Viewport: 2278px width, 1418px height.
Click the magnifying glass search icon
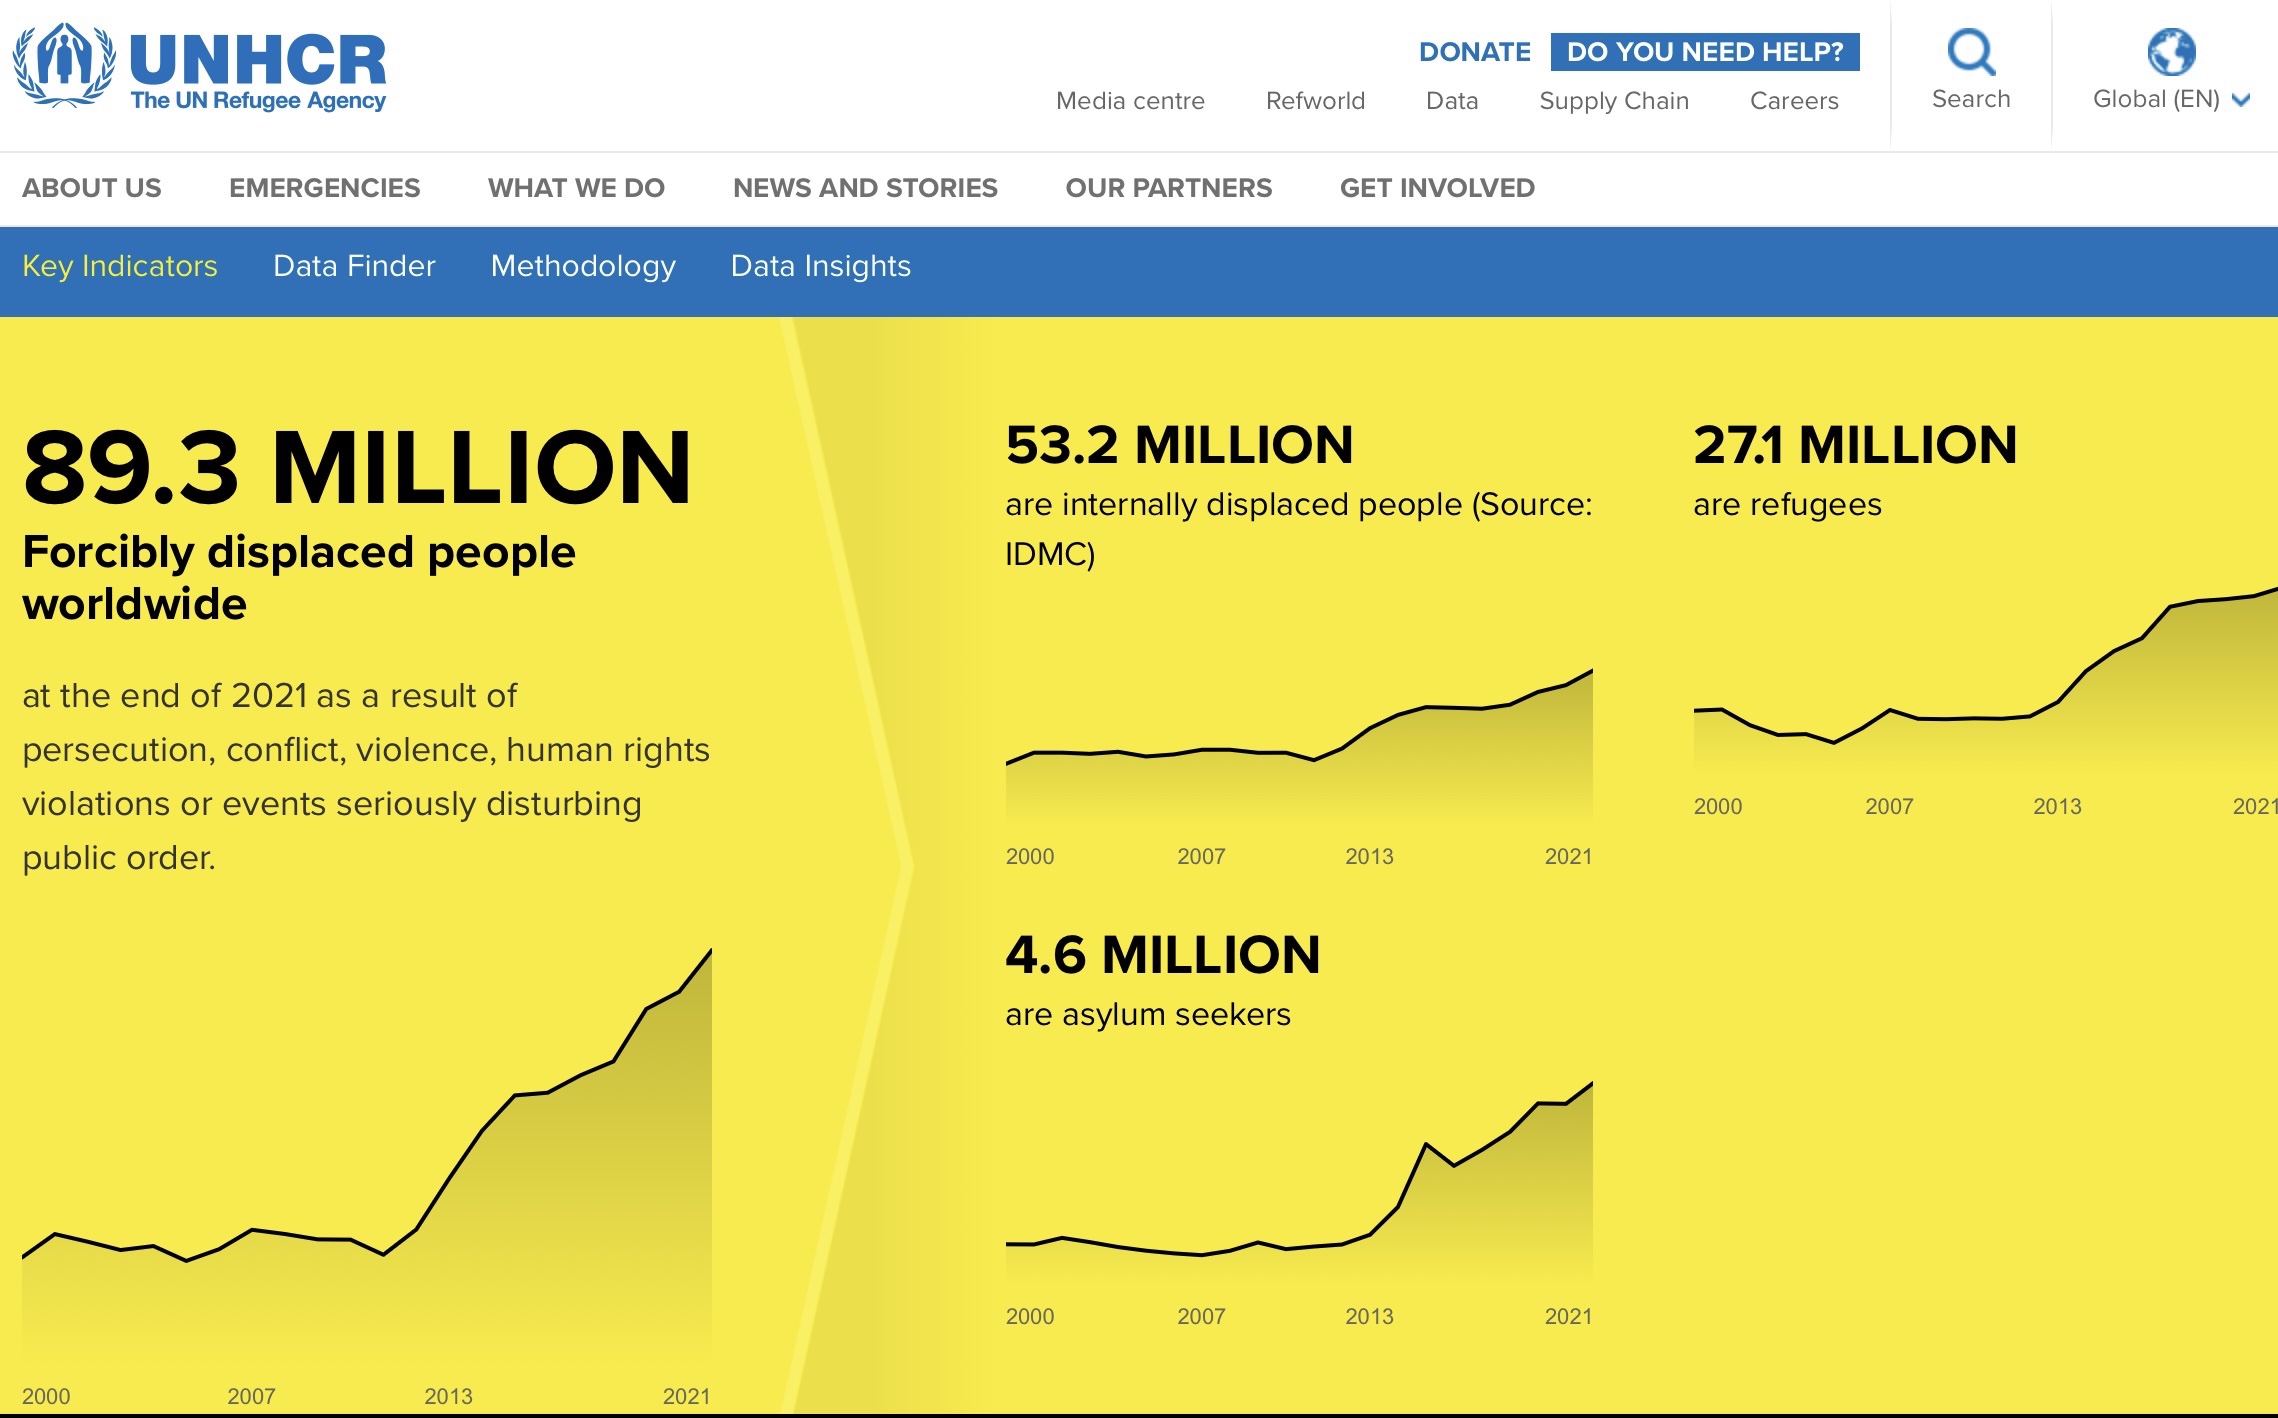[x=1970, y=52]
